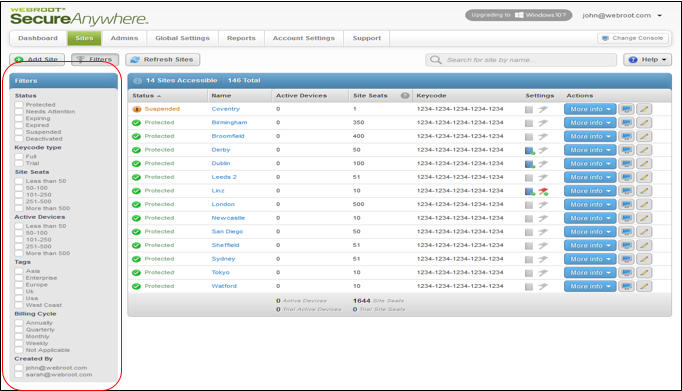The height and width of the screenshot is (391, 682).
Task: Check the Protected status filter
Action: [19, 105]
